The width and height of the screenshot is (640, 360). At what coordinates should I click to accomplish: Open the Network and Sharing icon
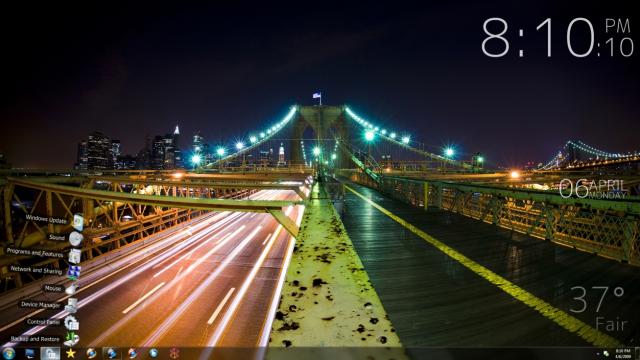click(x=74, y=272)
